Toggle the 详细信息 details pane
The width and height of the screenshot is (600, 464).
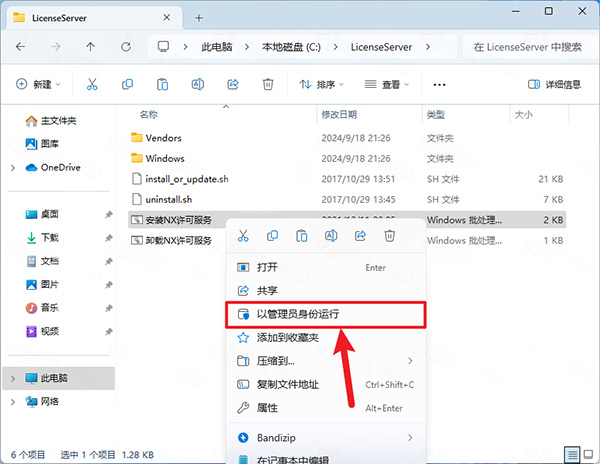click(554, 84)
